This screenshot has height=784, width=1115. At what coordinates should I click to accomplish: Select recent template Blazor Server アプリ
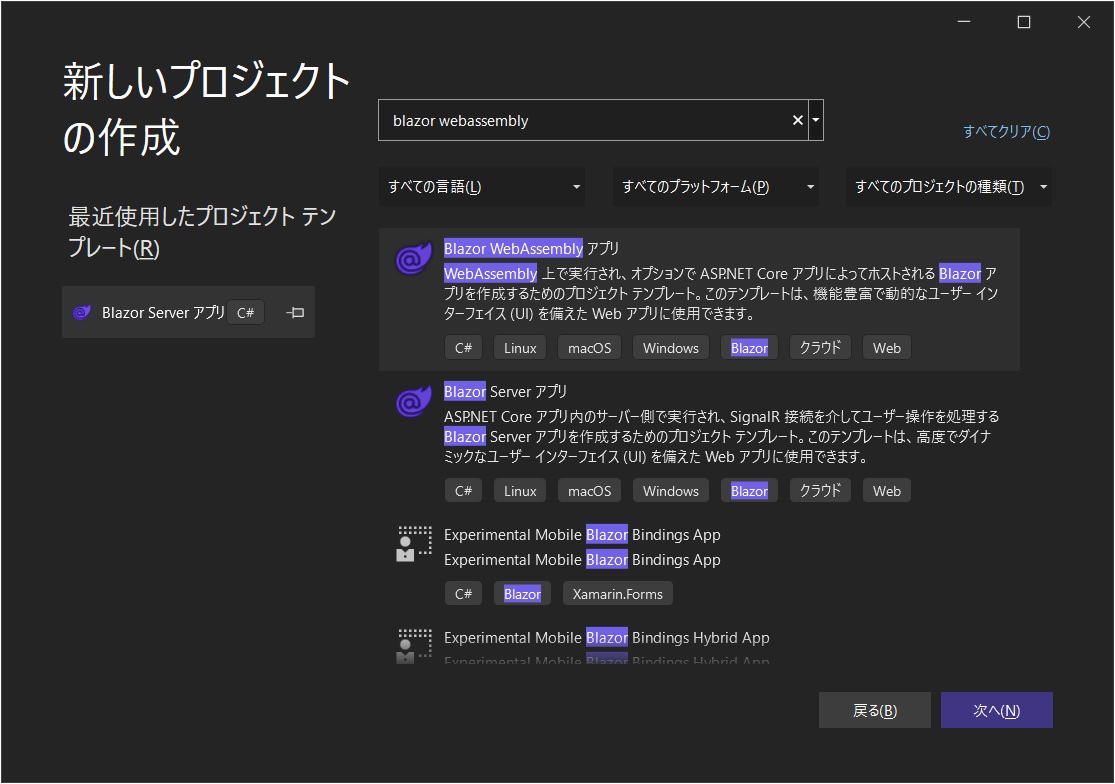point(188,312)
